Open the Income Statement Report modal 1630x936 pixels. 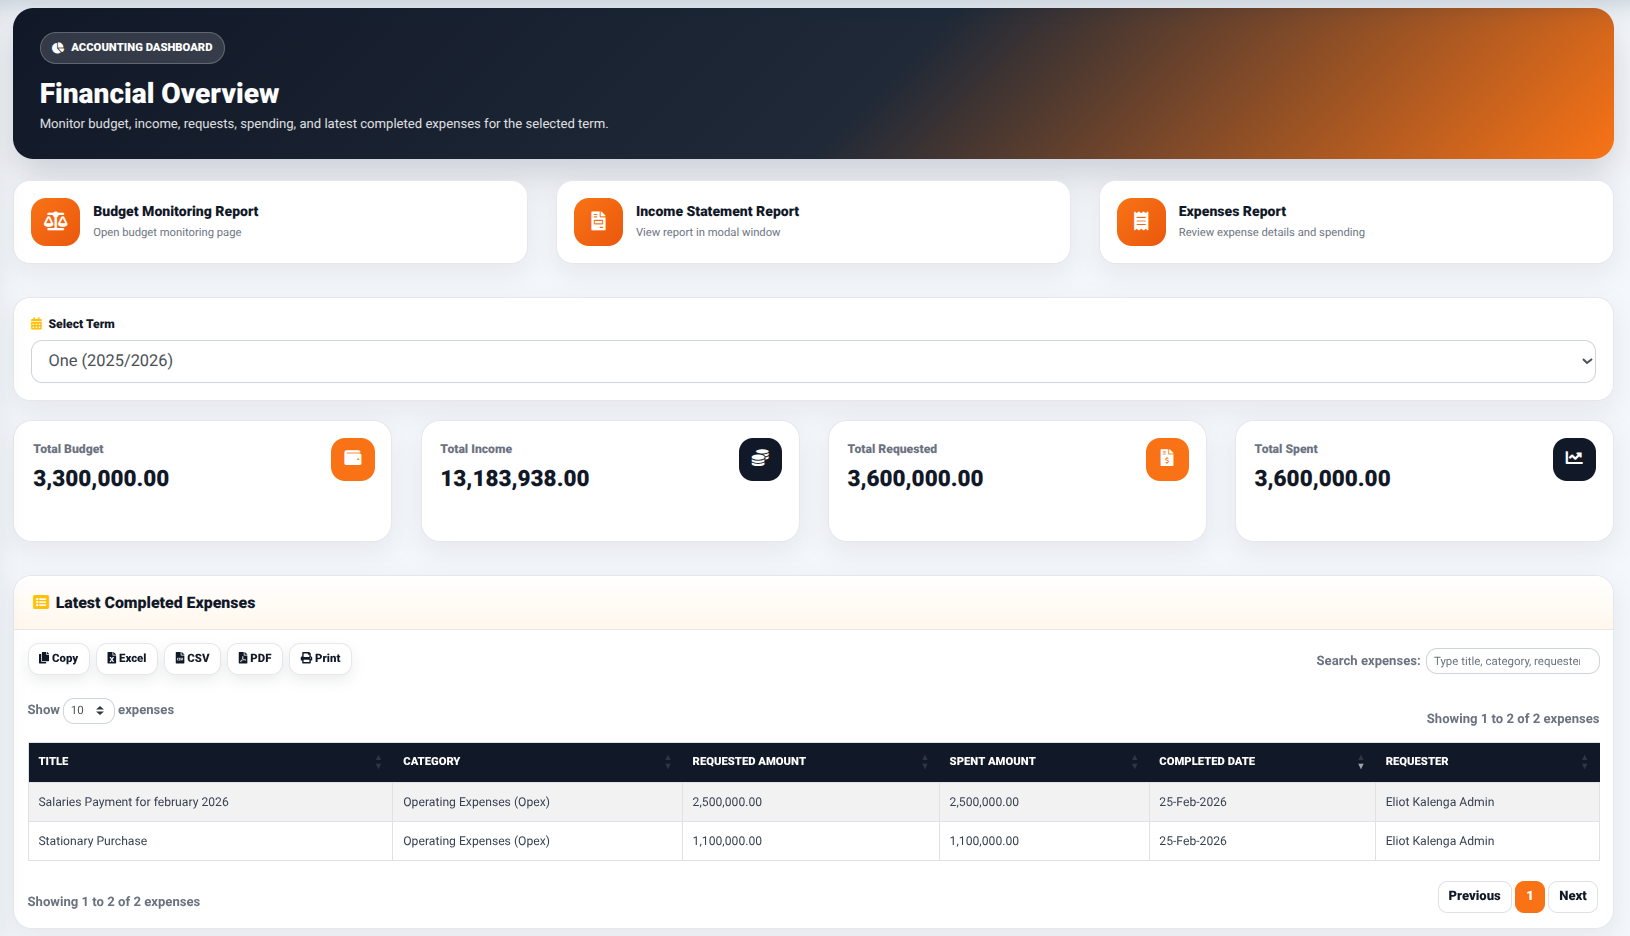[x=813, y=222]
